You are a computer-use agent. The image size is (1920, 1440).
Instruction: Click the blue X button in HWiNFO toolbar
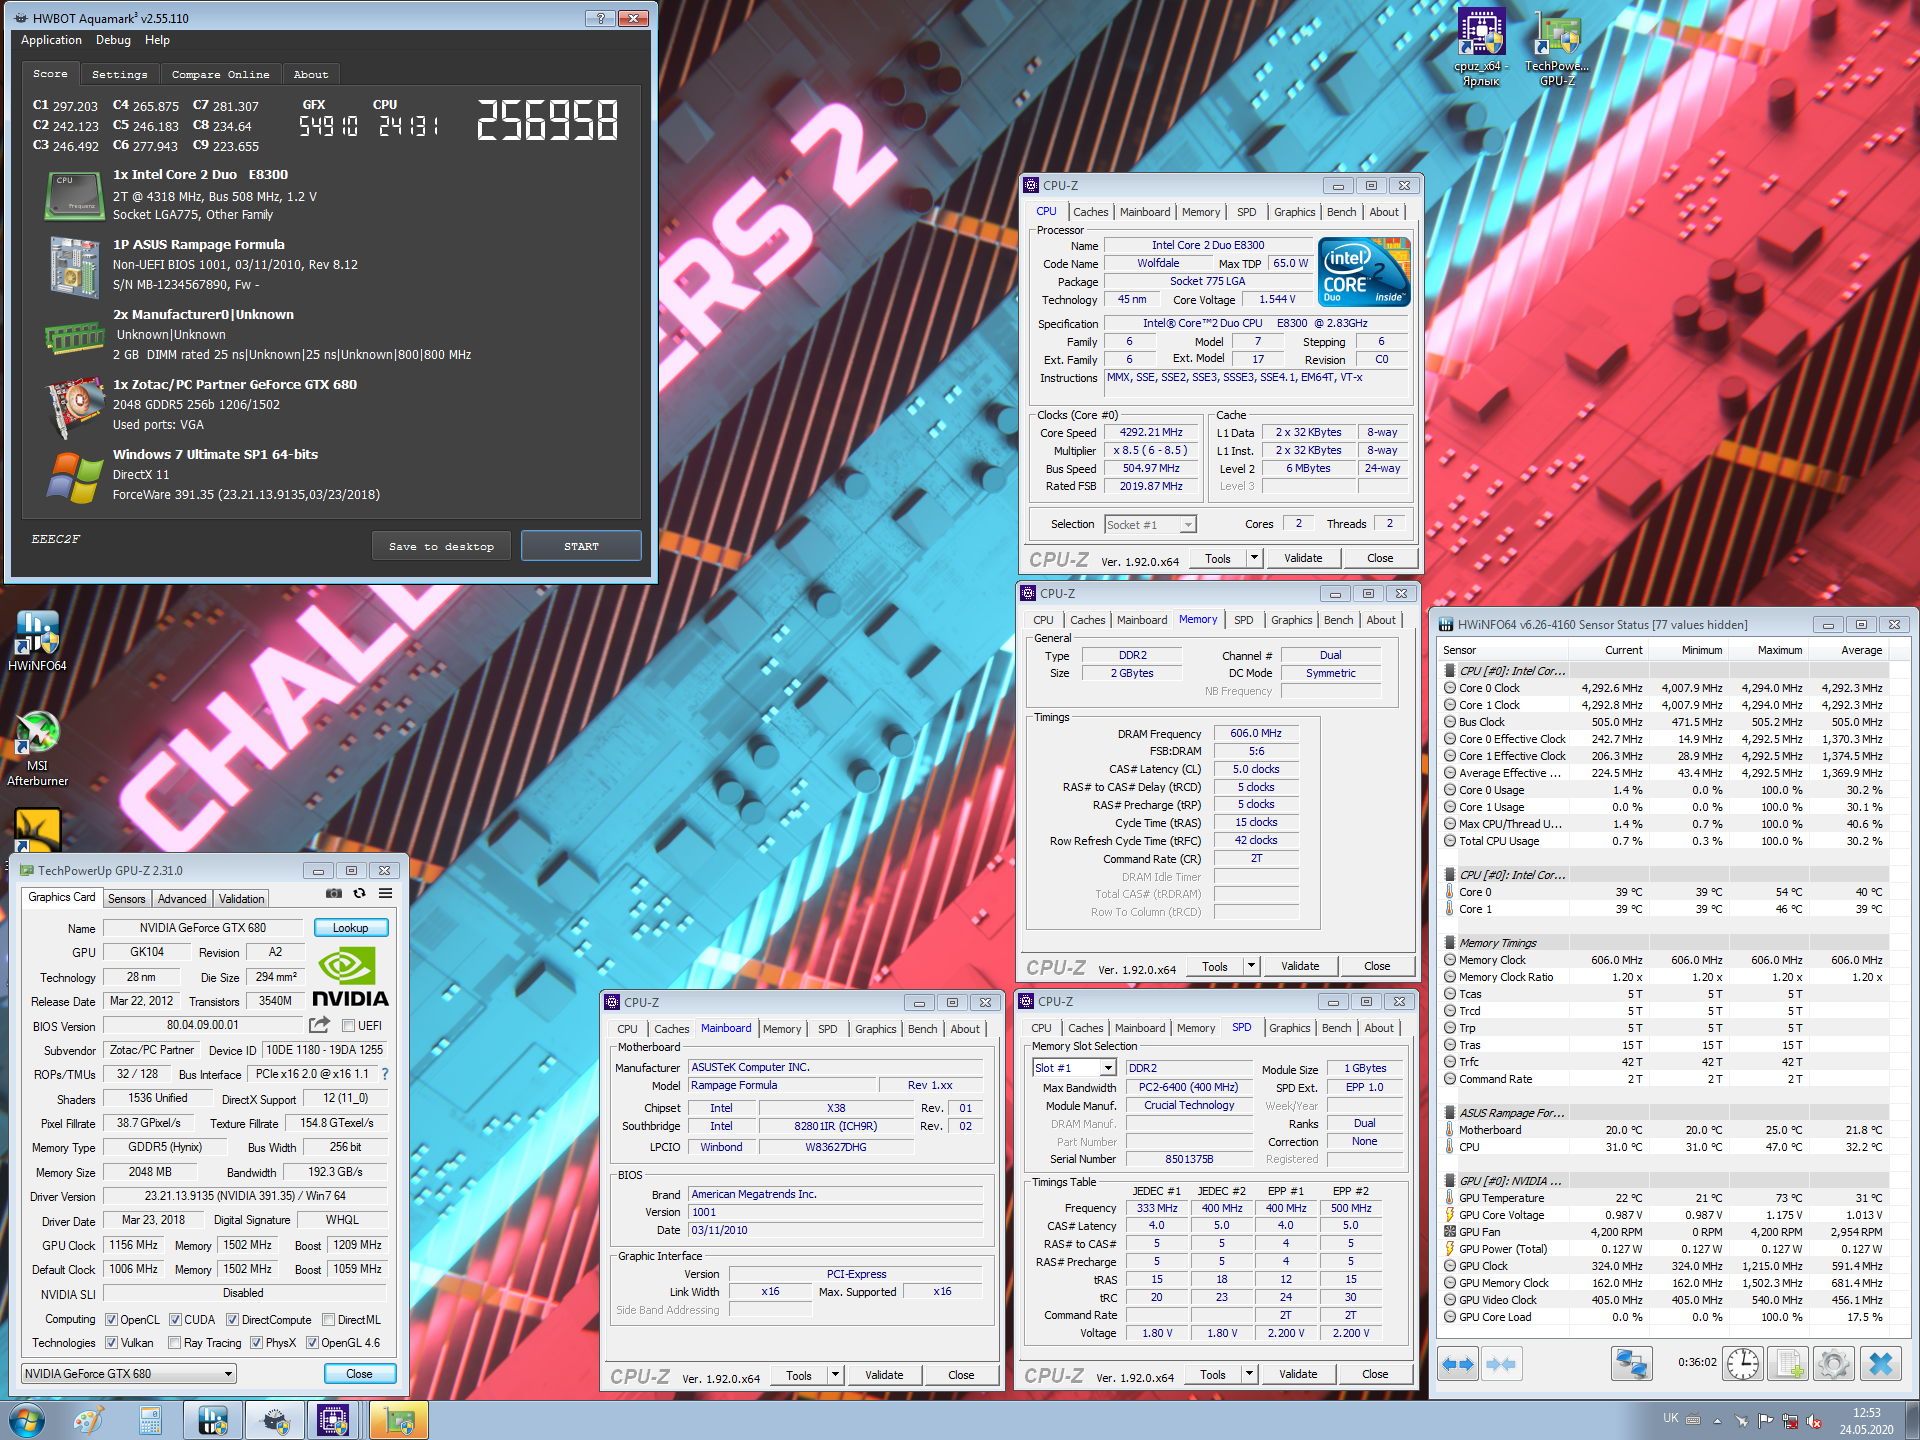tap(1880, 1364)
